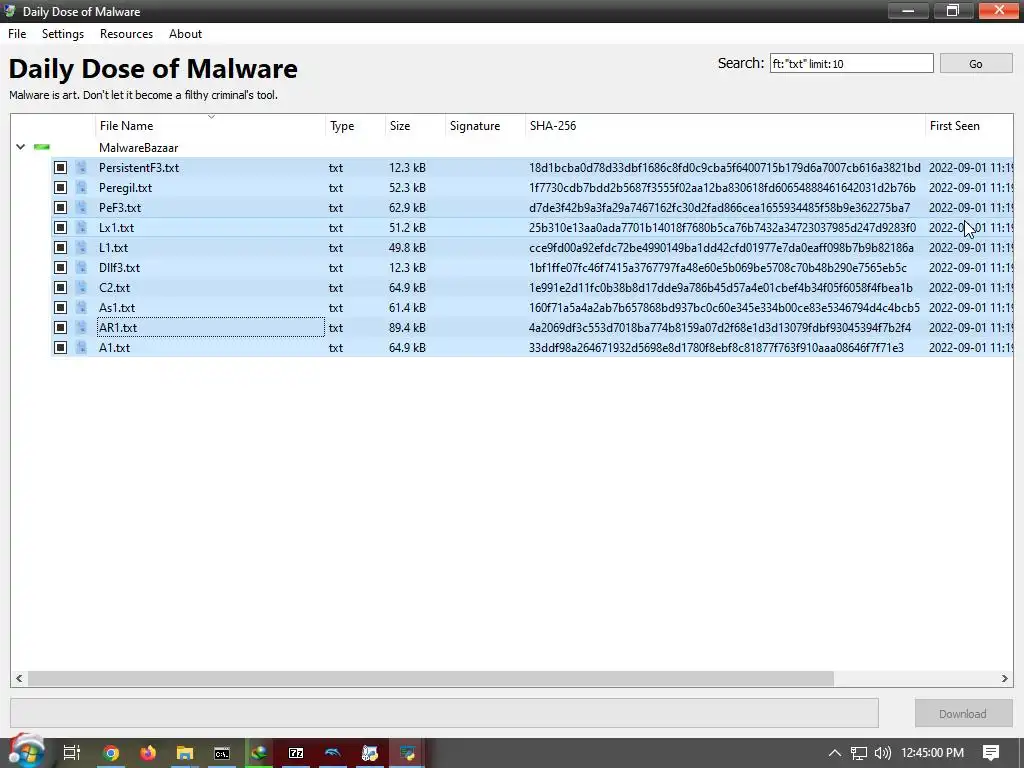This screenshot has height=768, width=1024.
Task: Toggle checkbox for Peregil.txt
Action: click(60, 187)
